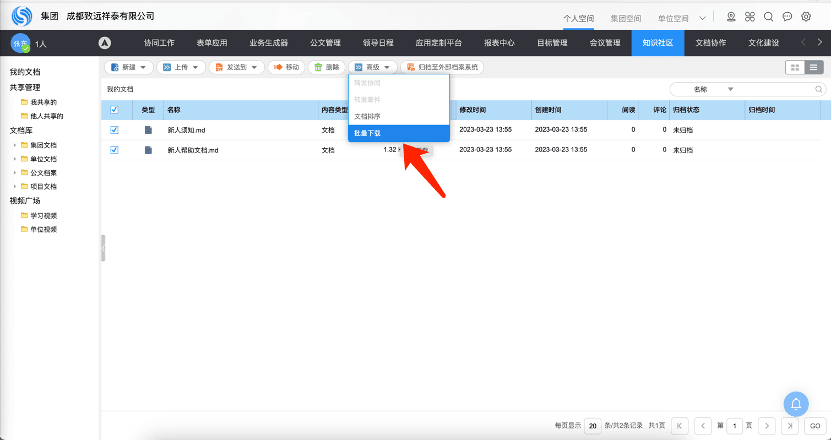Image resolution: width=832 pixels, height=440 pixels.
Task: Click the Seeyon logo icon
Action: (x=22, y=16)
